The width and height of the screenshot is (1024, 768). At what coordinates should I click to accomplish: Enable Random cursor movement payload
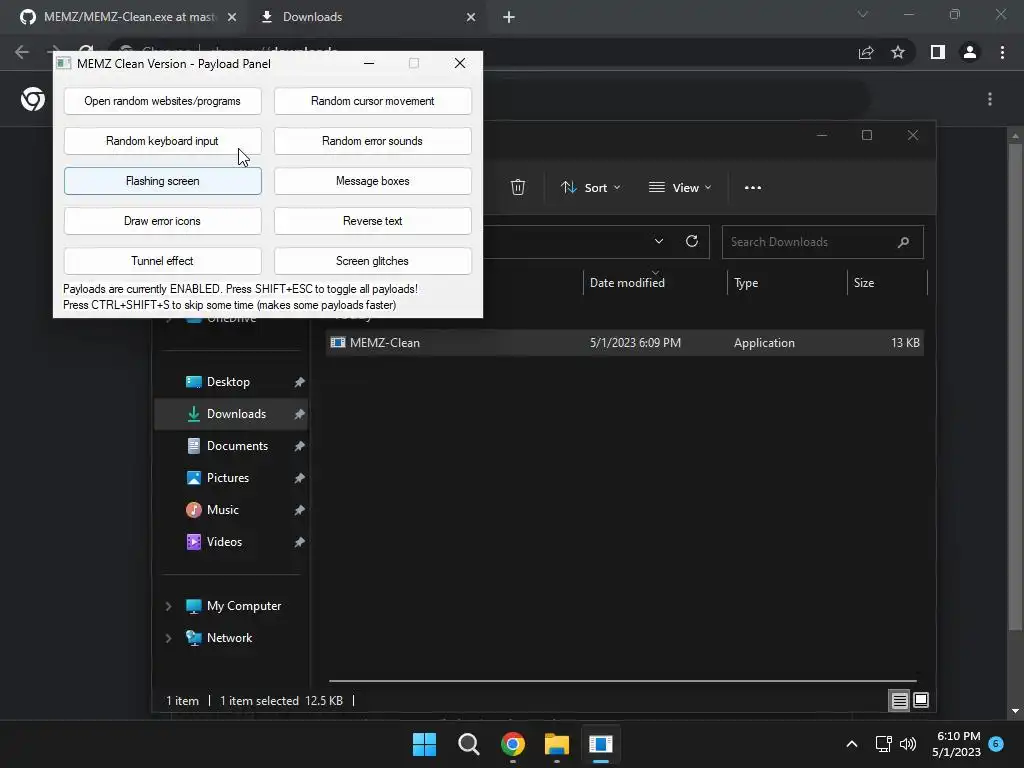pyautogui.click(x=372, y=101)
